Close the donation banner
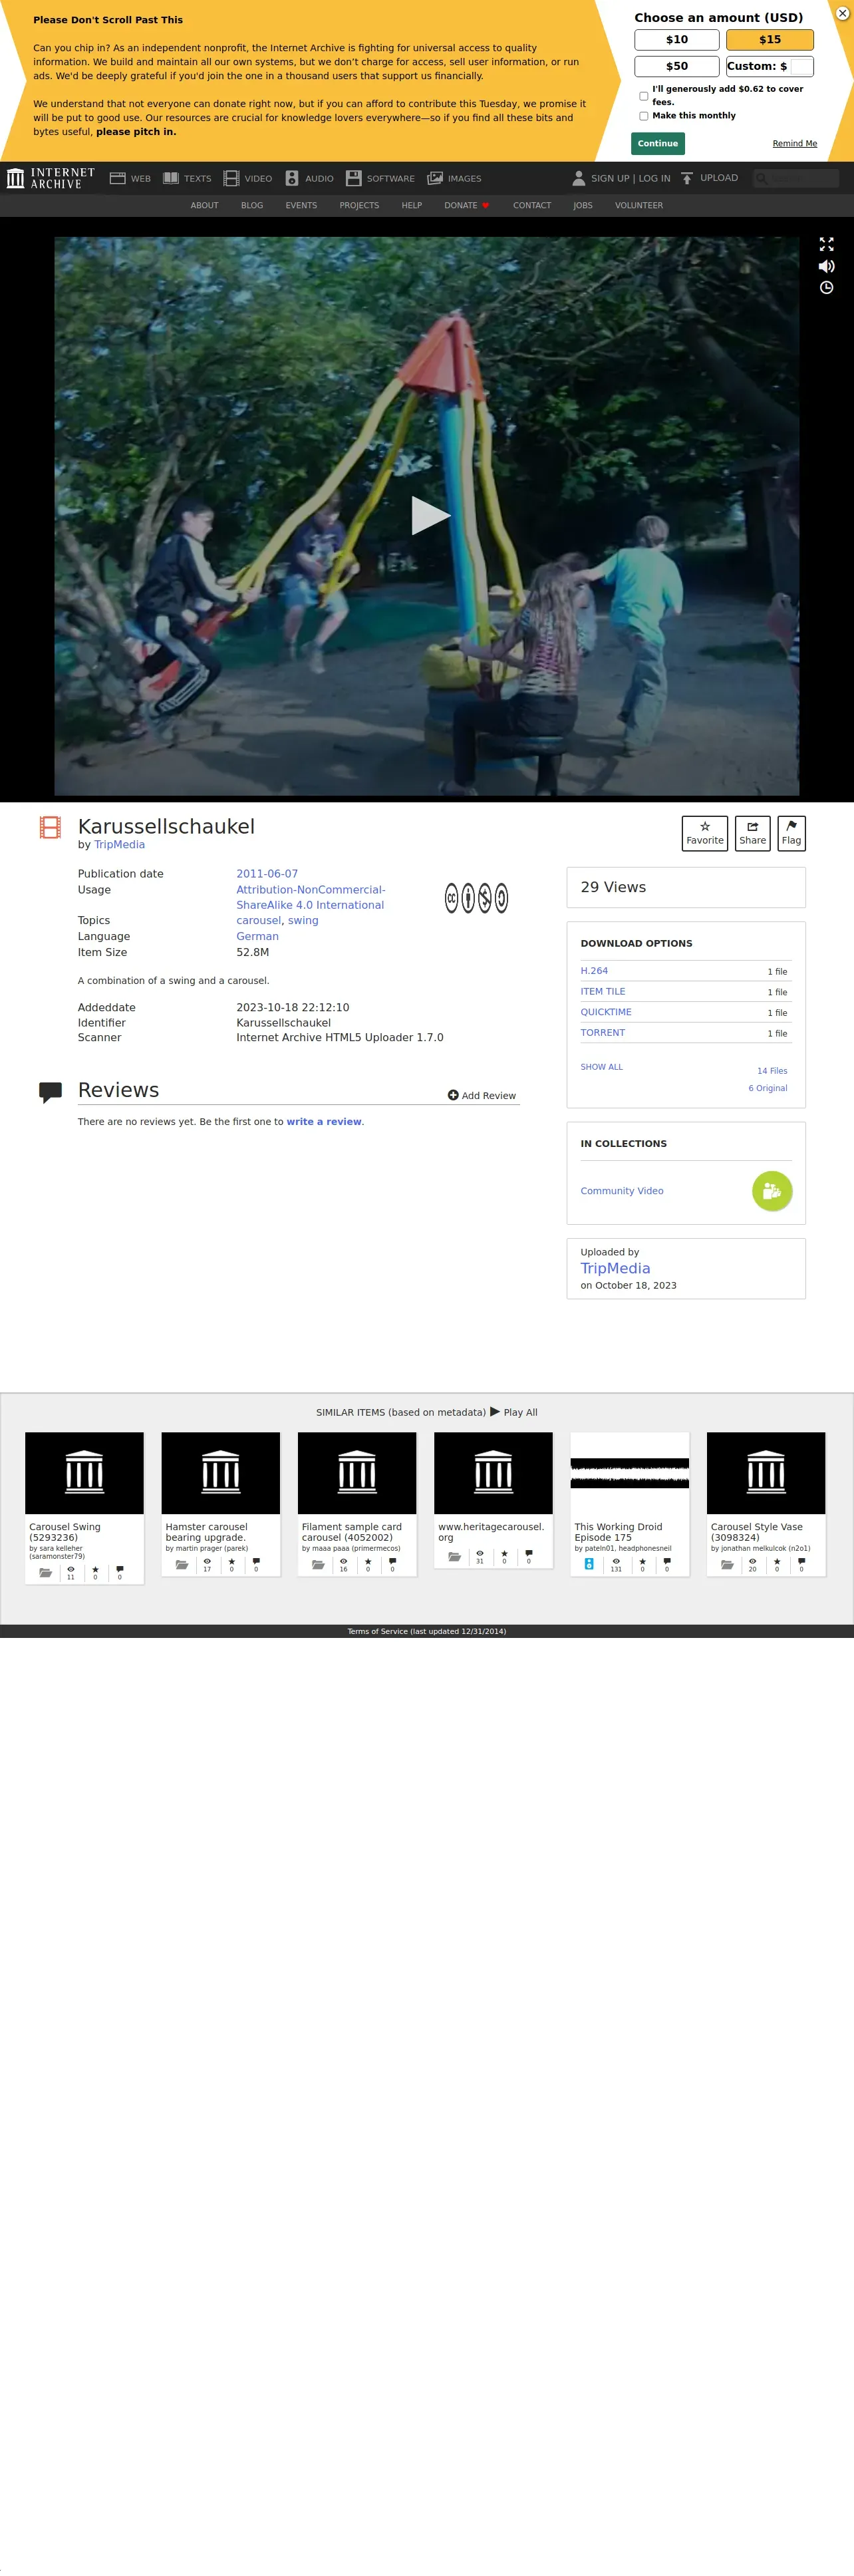This screenshot has height=2576, width=854. (842, 13)
